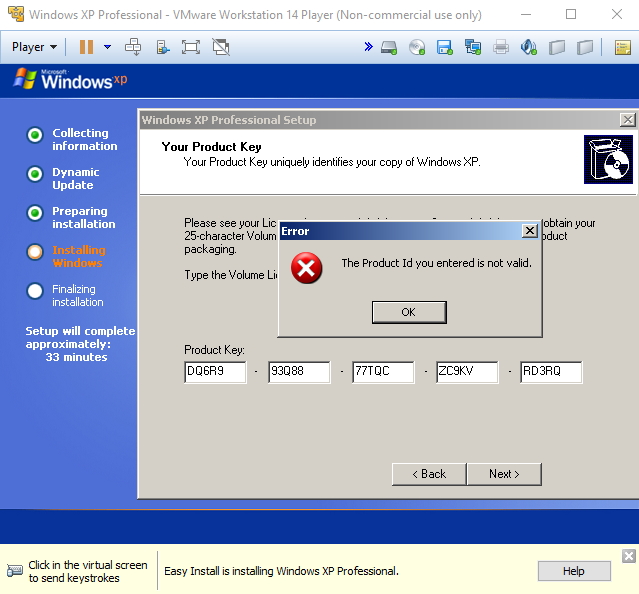Screen dimensions: 639x594
Task: Open the Player menu
Action: pos(34,47)
